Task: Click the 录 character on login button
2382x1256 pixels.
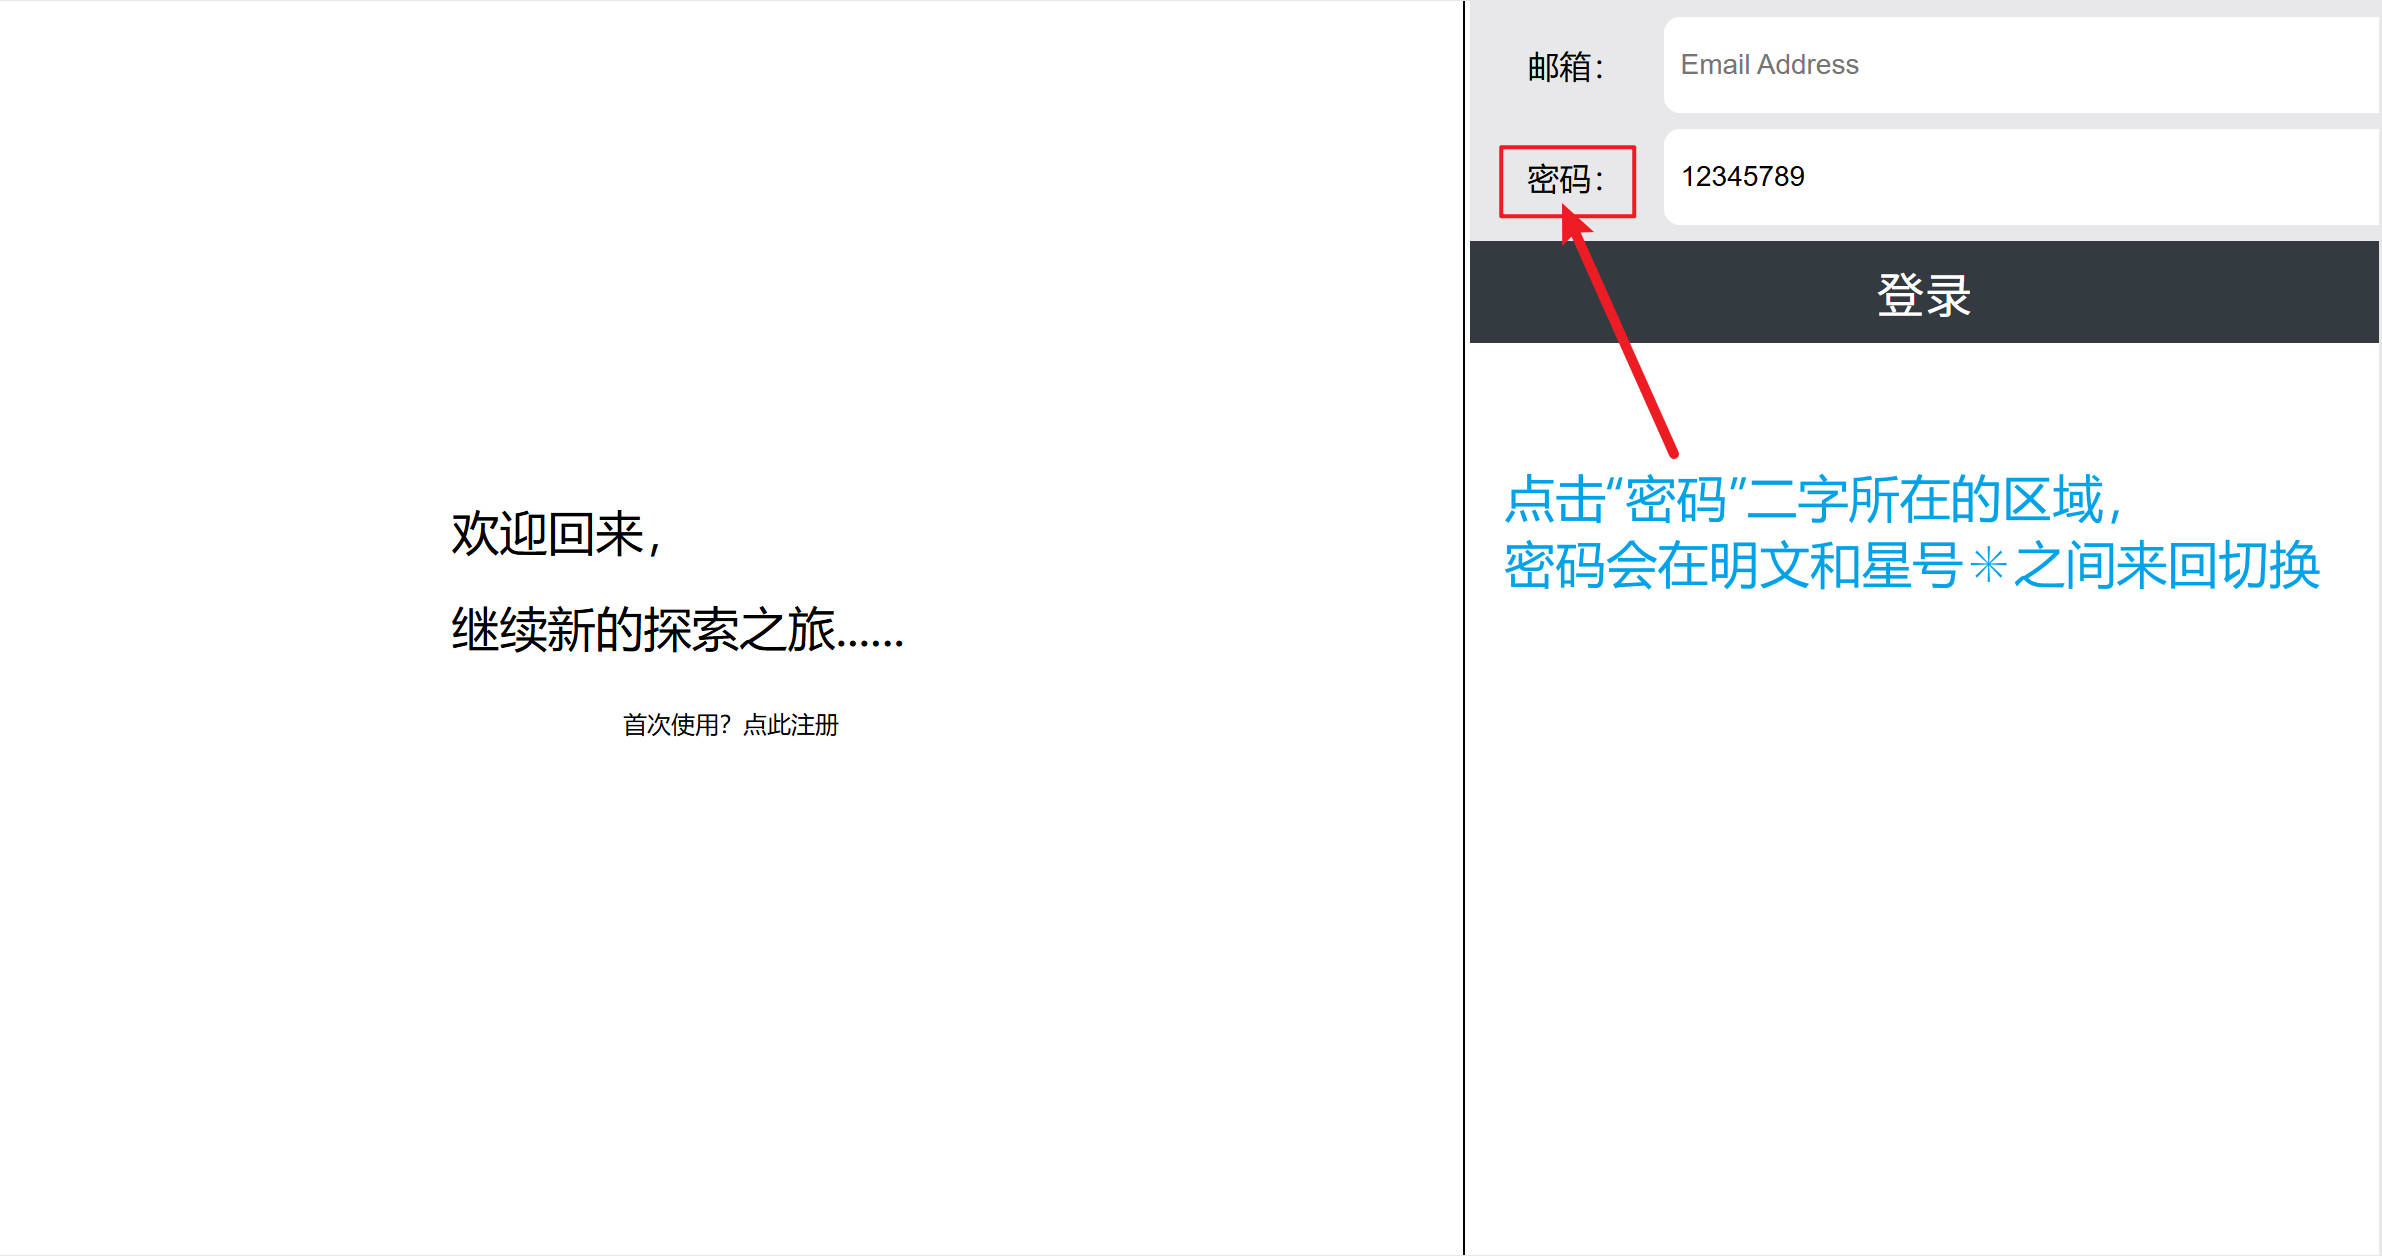Action: (1948, 296)
